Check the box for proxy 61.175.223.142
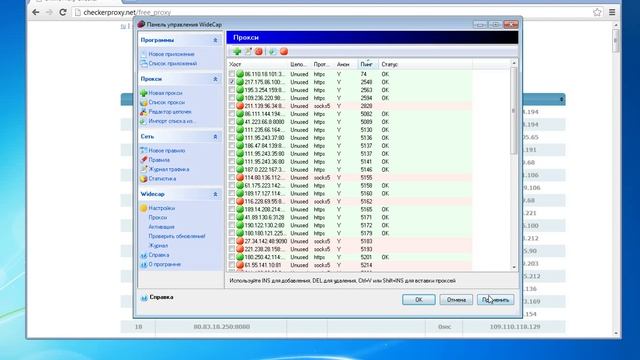This screenshot has height=360, width=640. [232, 186]
